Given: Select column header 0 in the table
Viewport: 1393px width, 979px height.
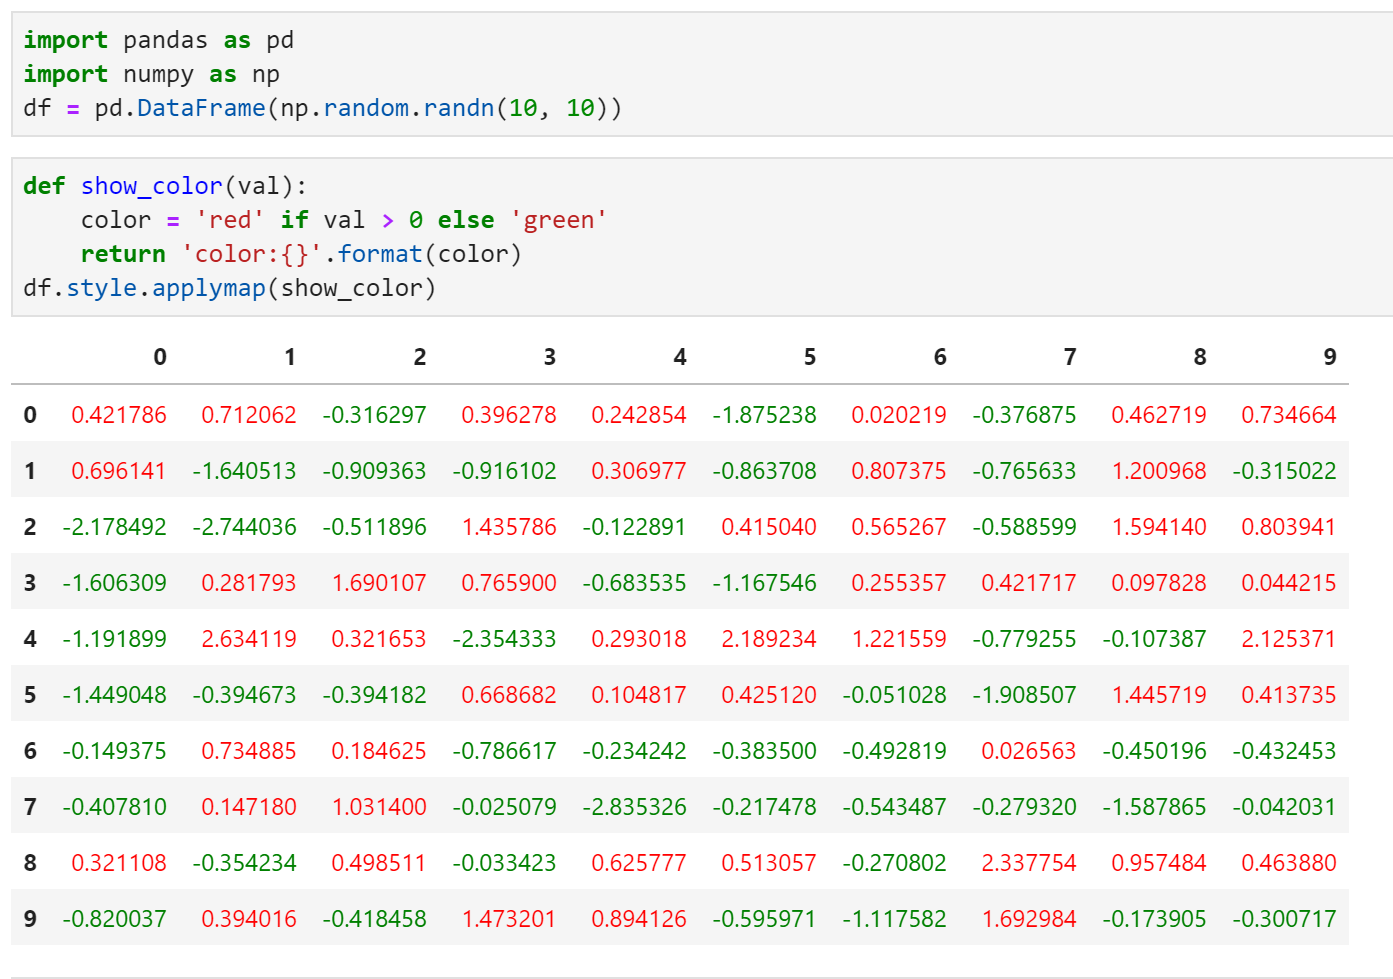Looking at the screenshot, I should tap(160, 356).
